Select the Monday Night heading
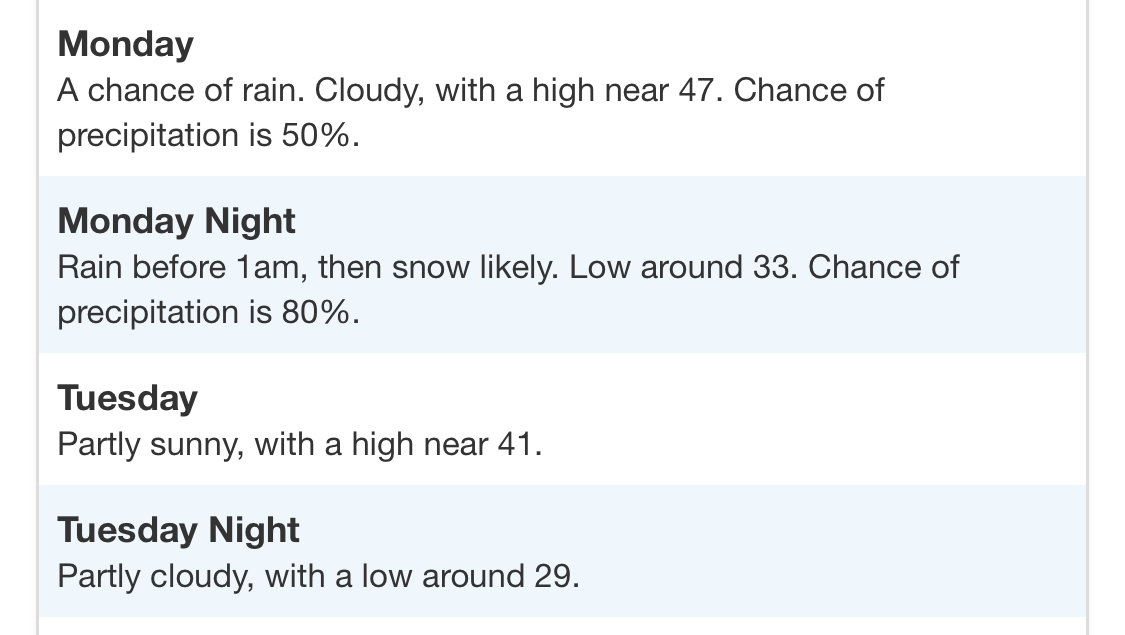 click(x=176, y=221)
